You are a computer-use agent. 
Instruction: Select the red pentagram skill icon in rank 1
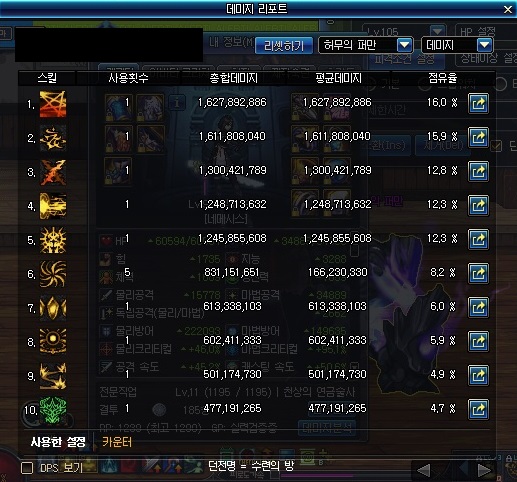53,104
